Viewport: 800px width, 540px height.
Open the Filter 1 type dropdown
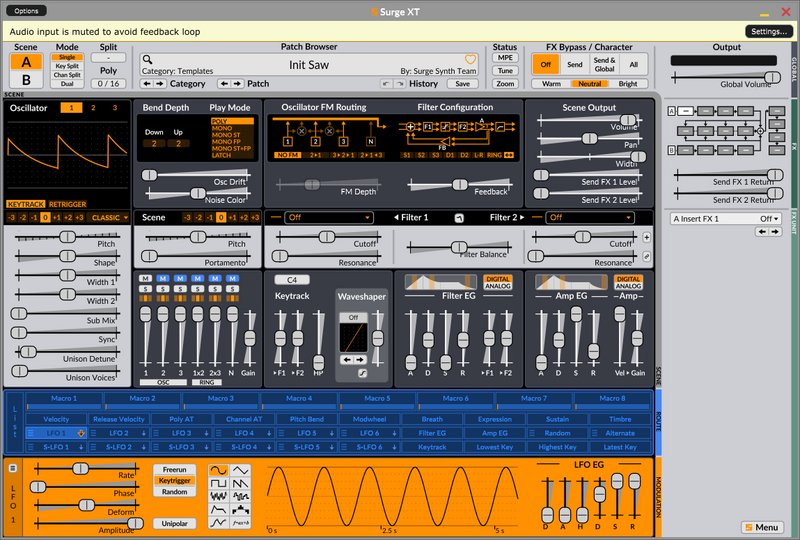329,217
